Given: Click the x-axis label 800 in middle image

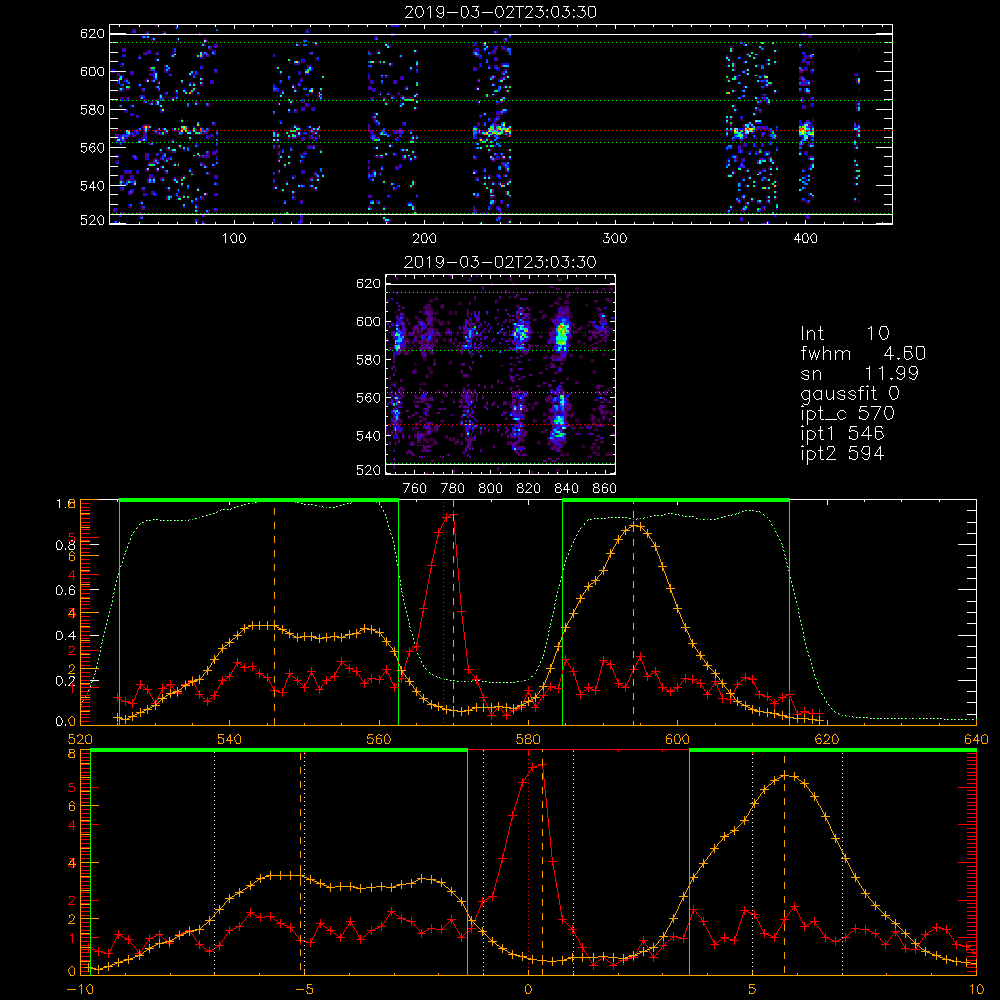Looking at the screenshot, I should [490, 489].
